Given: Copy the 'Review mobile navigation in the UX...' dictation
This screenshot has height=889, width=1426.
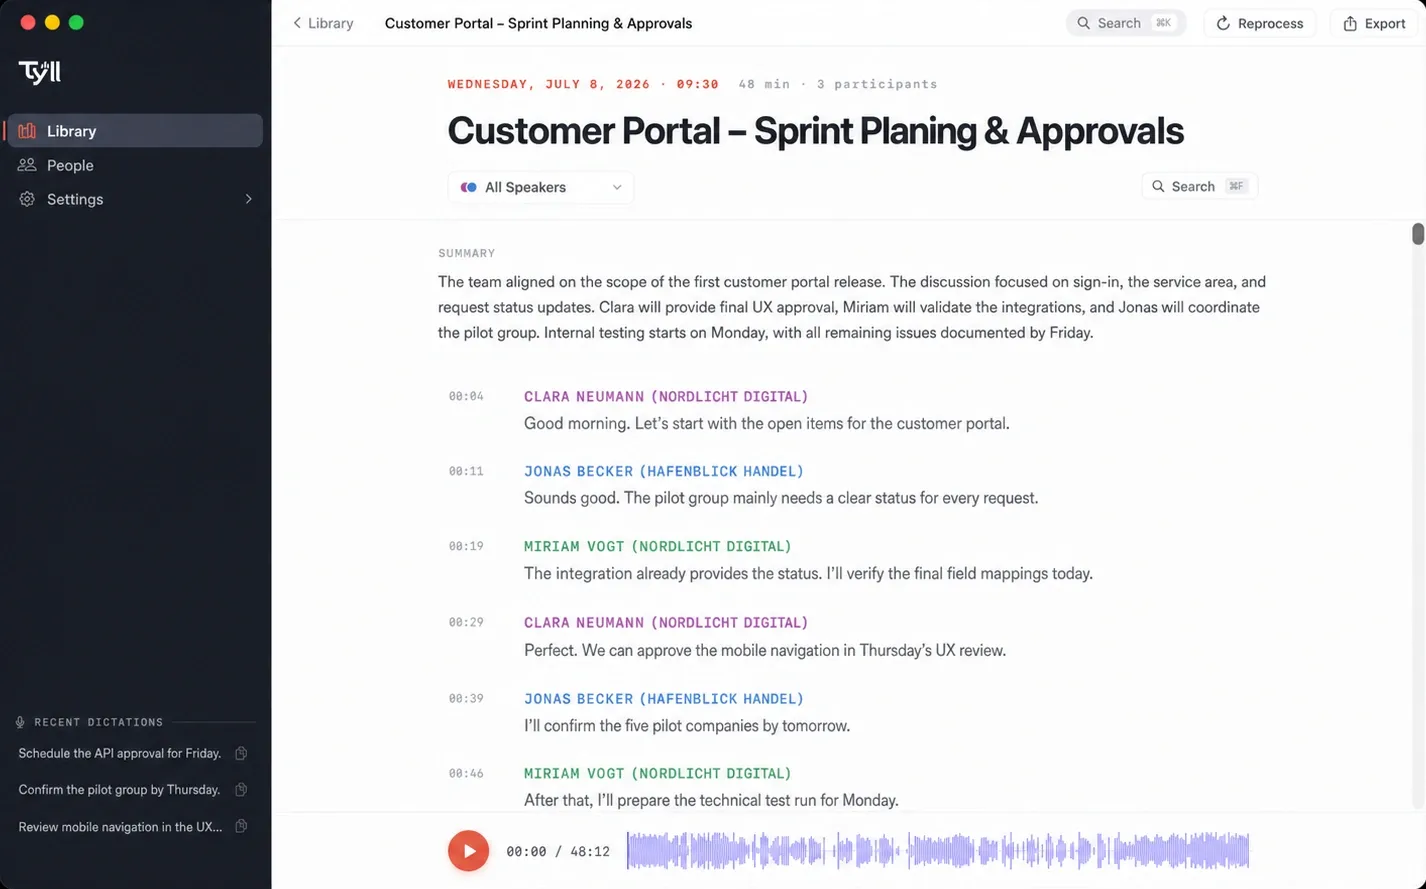Looking at the screenshot, I should (241, 826).
